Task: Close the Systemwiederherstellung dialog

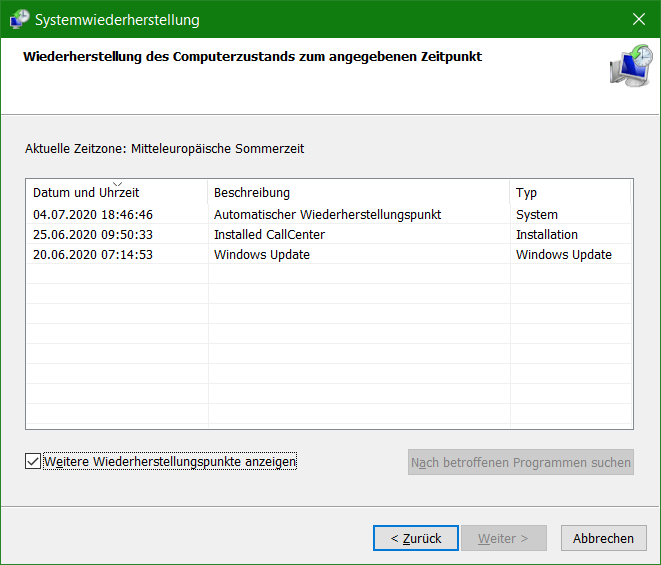Action: click(639, 19)
